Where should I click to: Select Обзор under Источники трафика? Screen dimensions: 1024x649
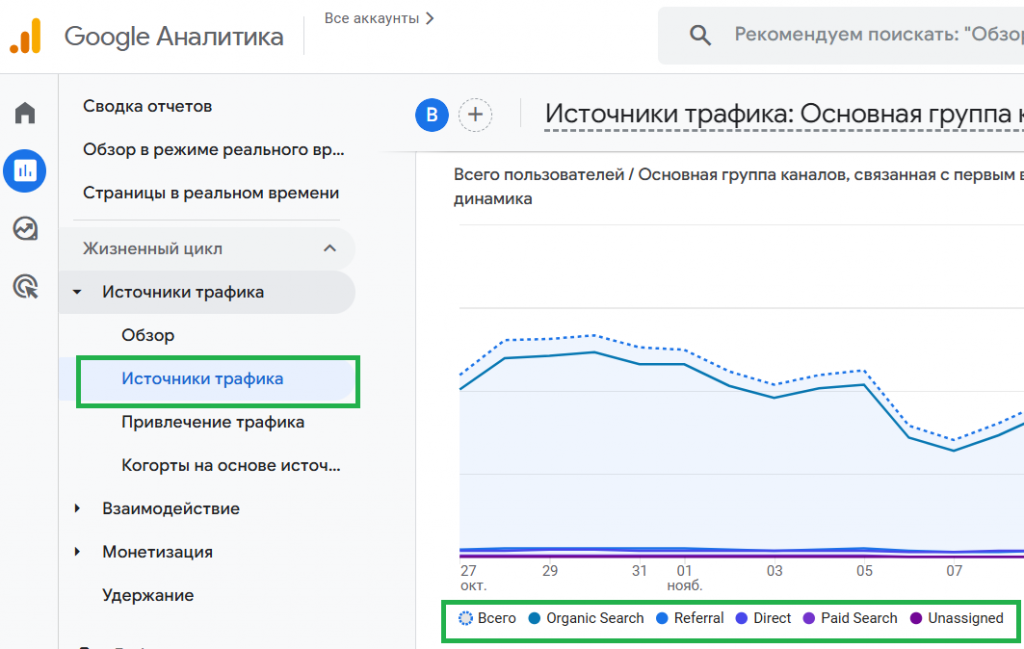coord(148,335)
